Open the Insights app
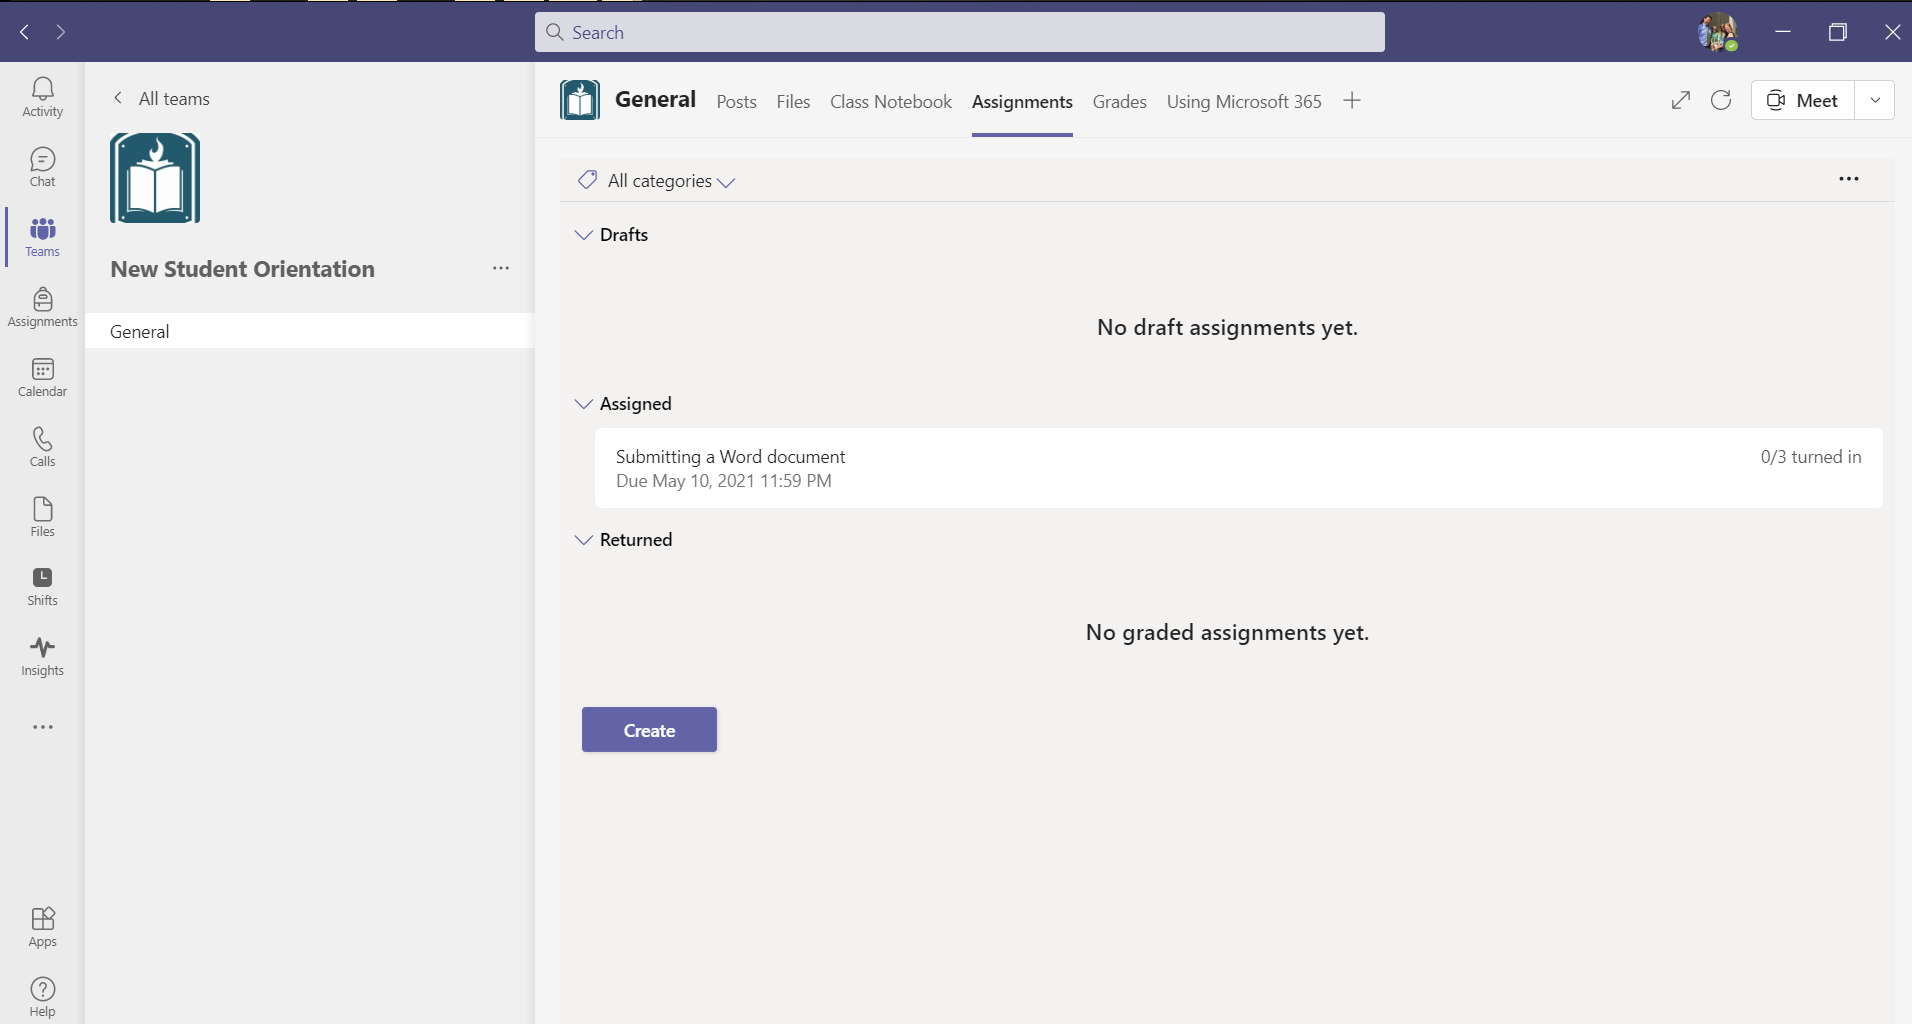Viewport: 1912px width, 1024px height. [x=42, y=657]
